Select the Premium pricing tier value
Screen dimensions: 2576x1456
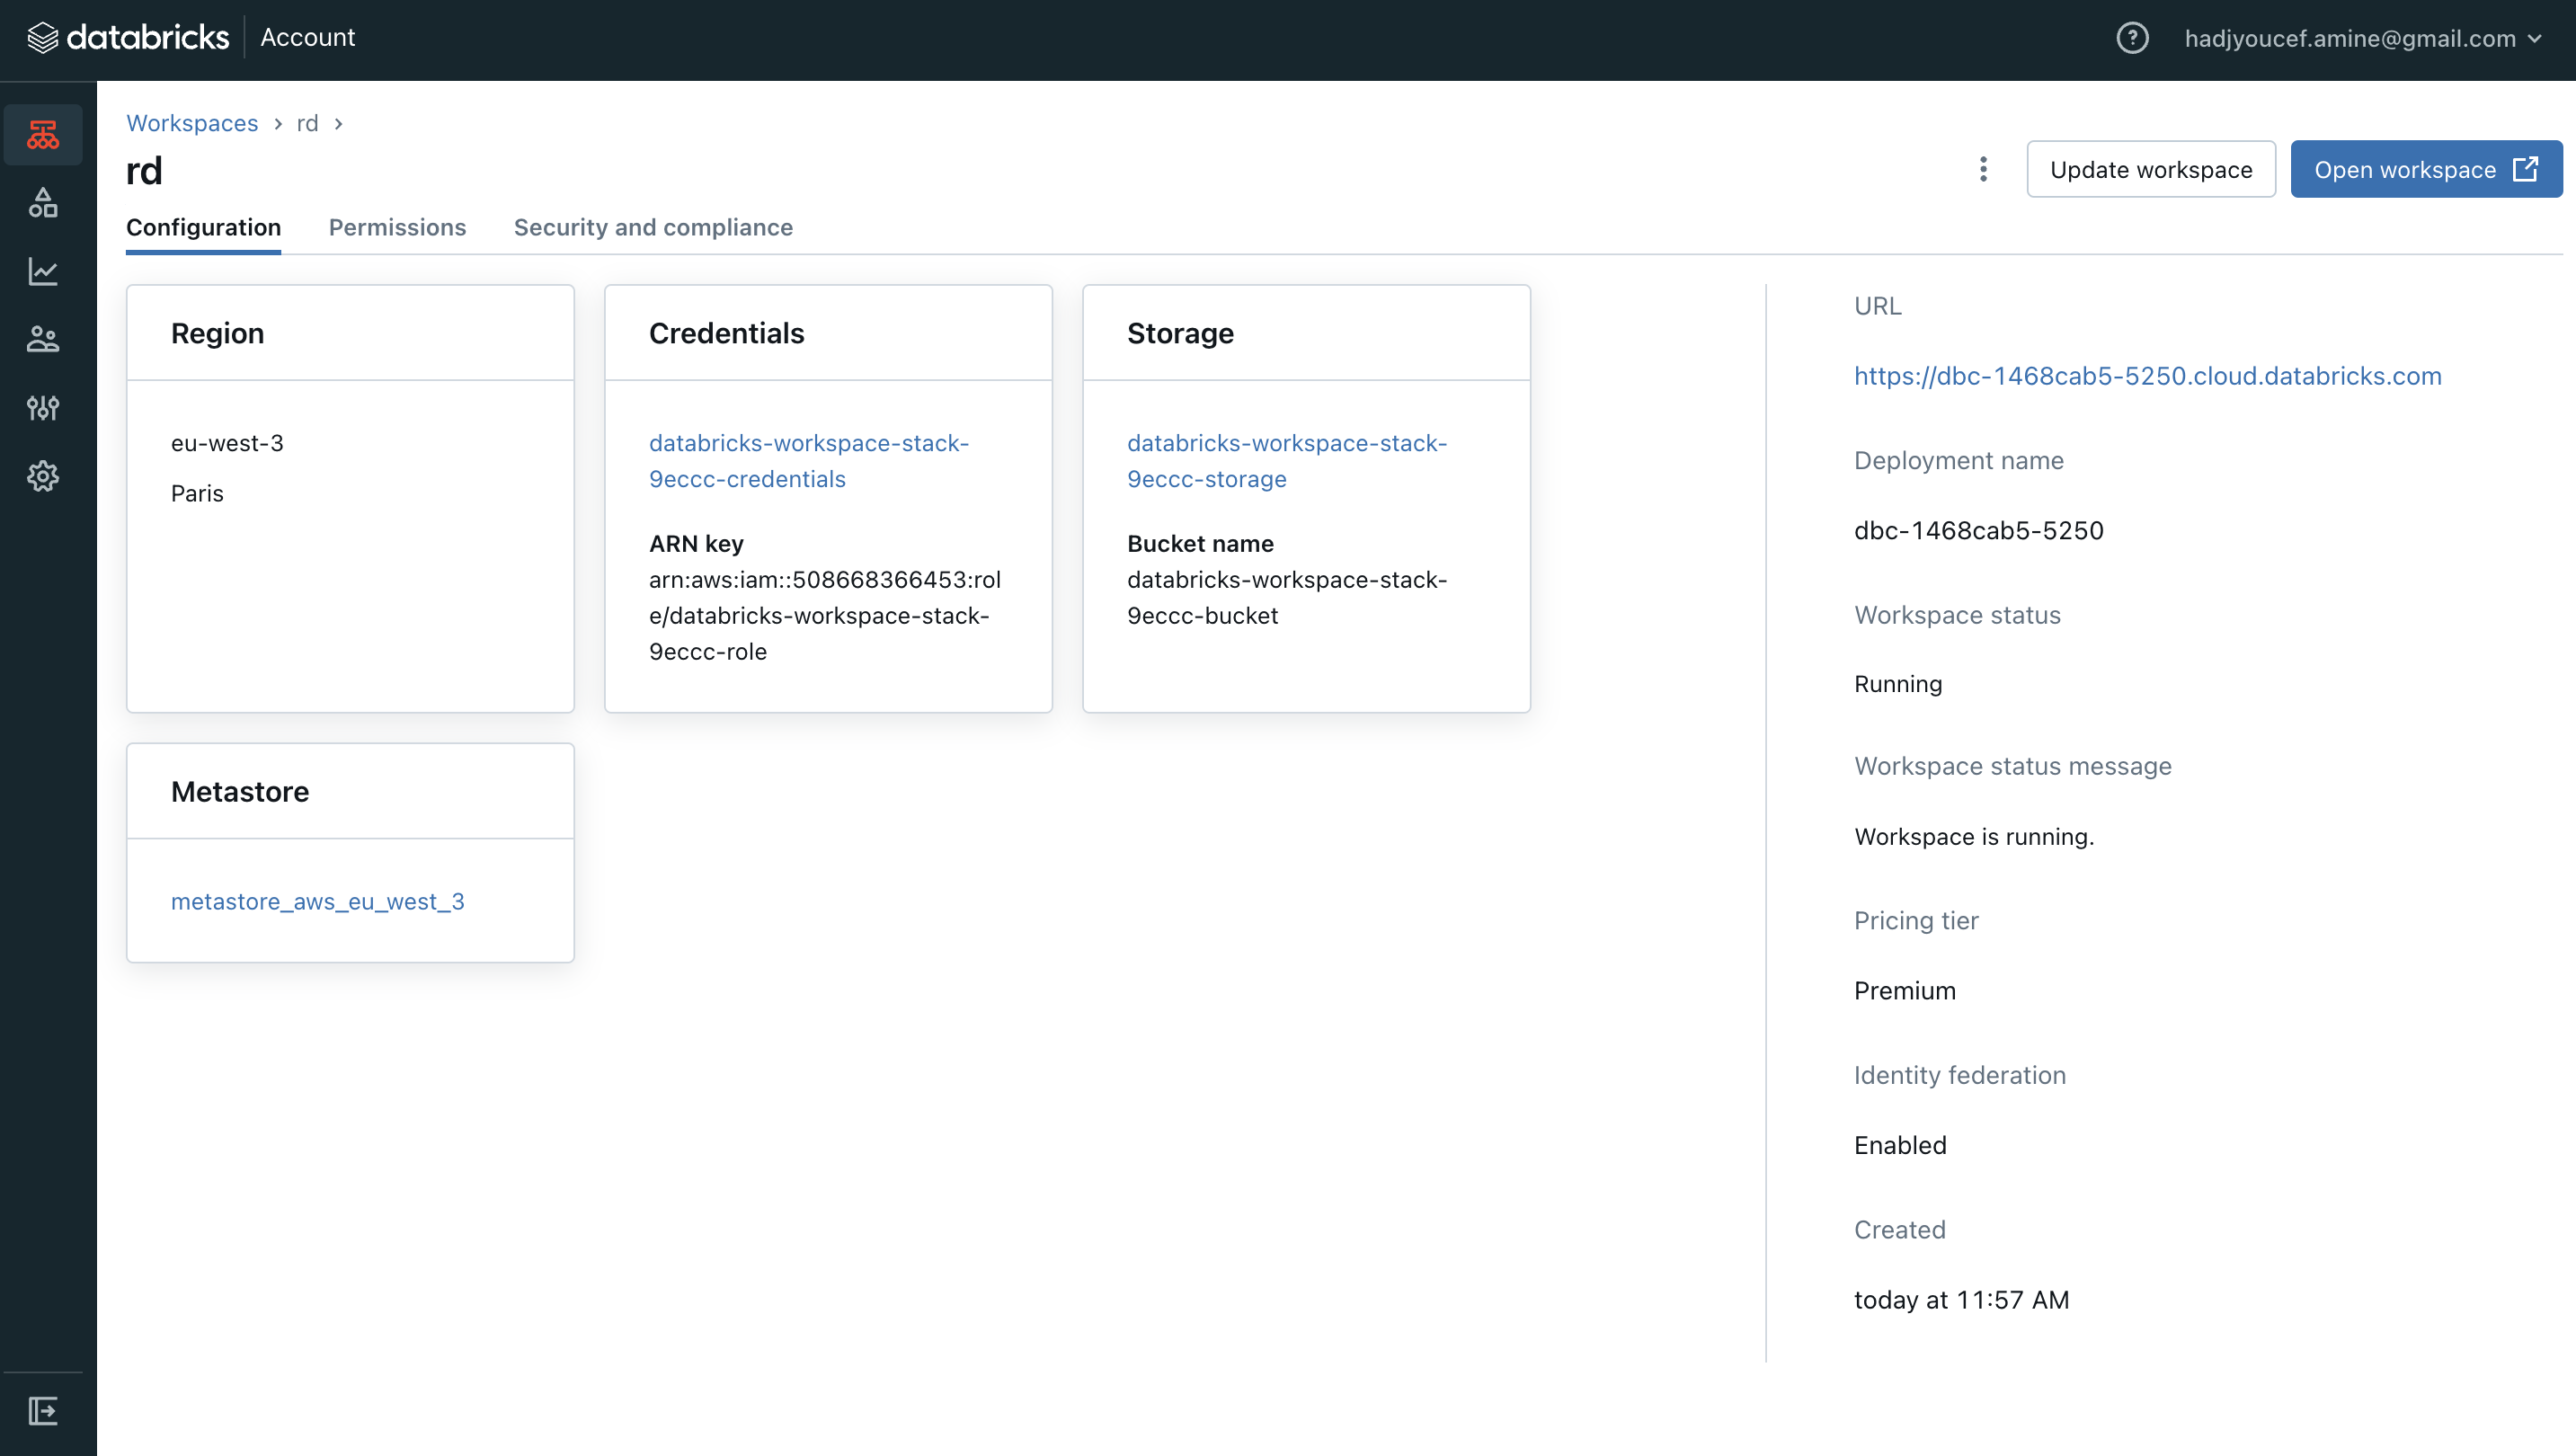[x=1905, y=990]
